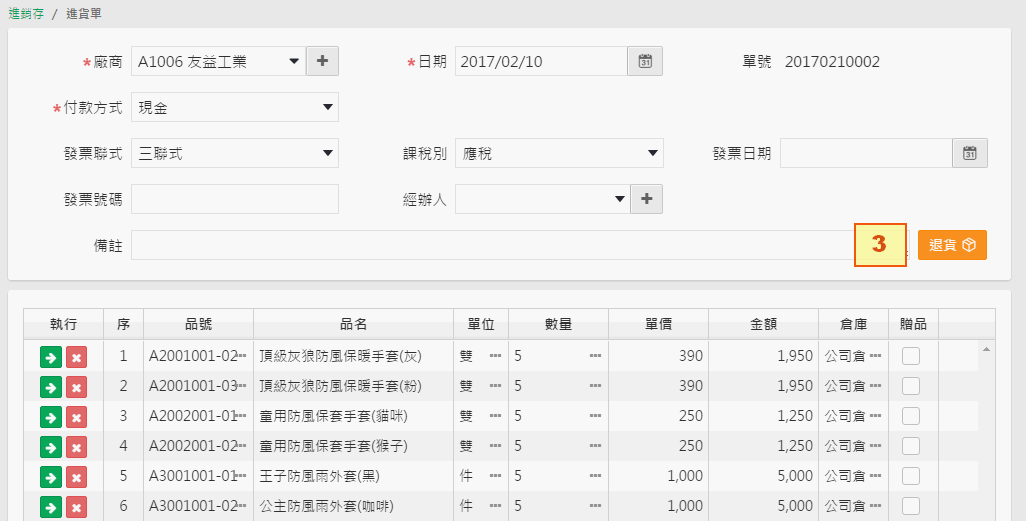Click green arrow icon for row 3
Image resolution: width=1026 pixels, height=521 pixels.
click(x=50, y=417)
